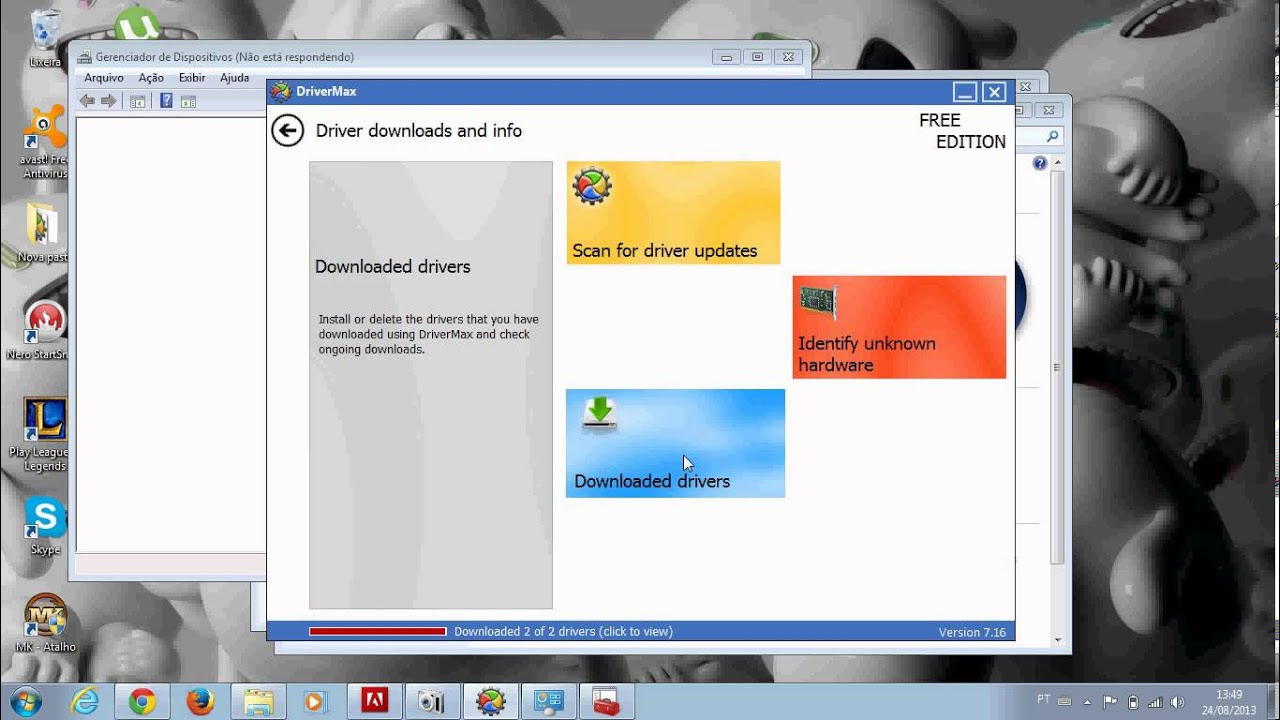Launch Internet Explorer from the taskbar
Viewport: 1280px width, 720px height.
tap(85, 702)
